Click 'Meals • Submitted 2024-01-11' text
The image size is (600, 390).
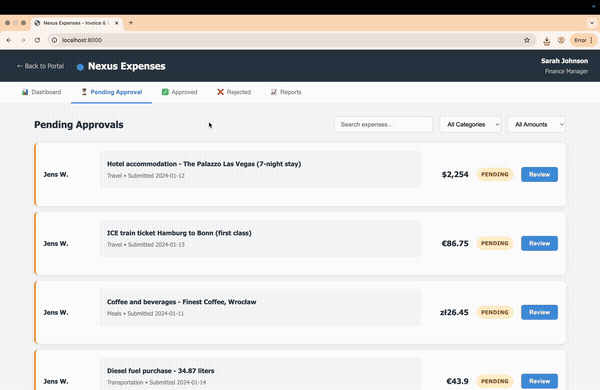145,313
